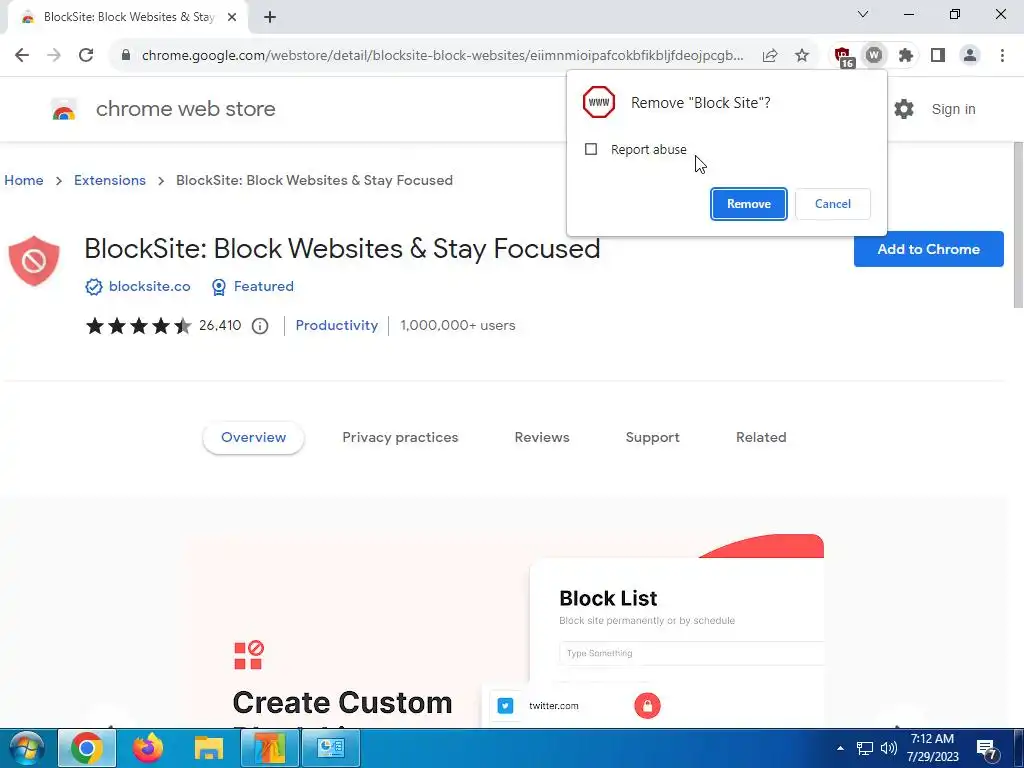
Task: Click the volume speaker tray icon
Action: pos(888,748)
